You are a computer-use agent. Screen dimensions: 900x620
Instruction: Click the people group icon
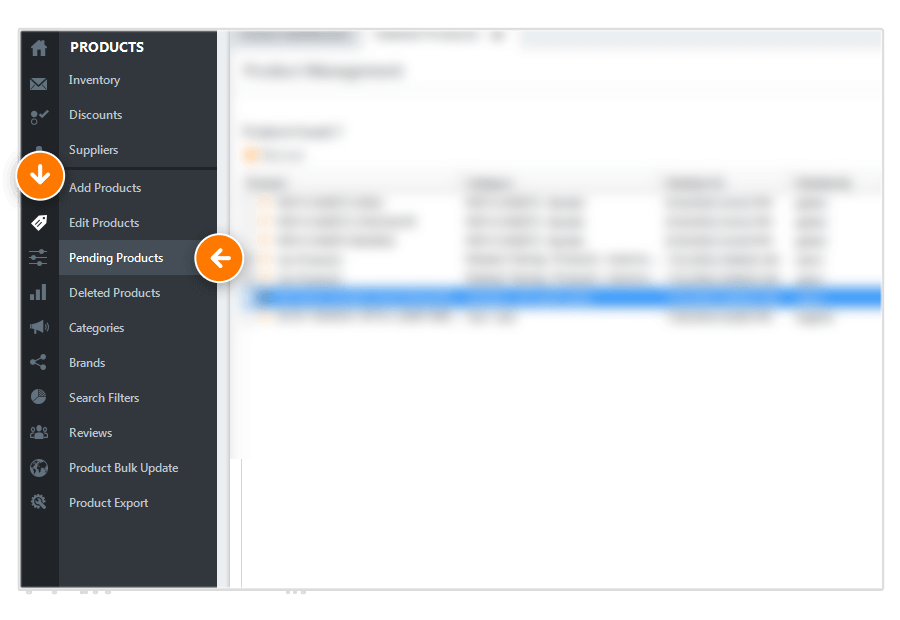39,432
